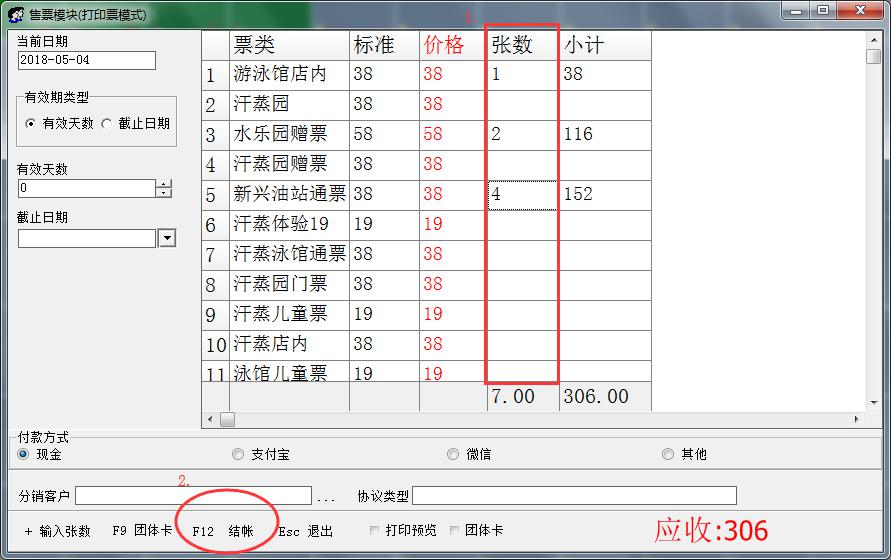Maximize the 售票模块 window
The image size is (891, 560).
(x=823, y=11)
